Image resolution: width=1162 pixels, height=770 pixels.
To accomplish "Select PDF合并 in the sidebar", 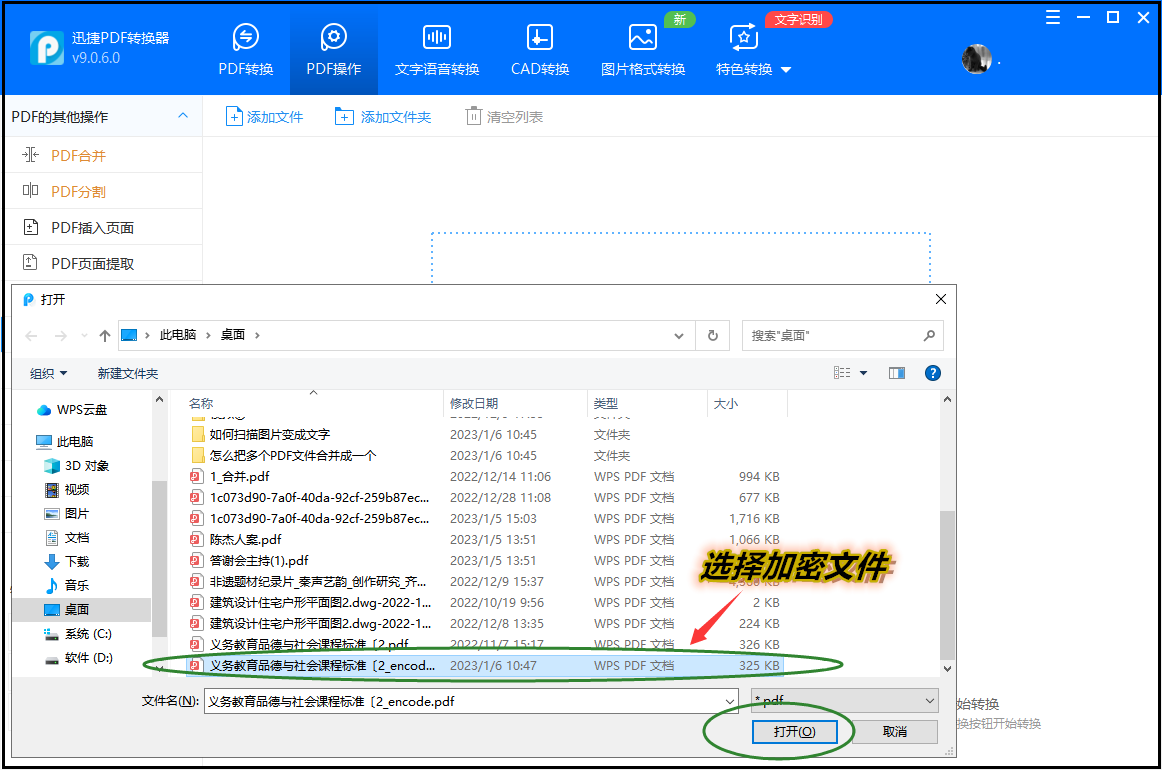I will click(x=104, y=155).
